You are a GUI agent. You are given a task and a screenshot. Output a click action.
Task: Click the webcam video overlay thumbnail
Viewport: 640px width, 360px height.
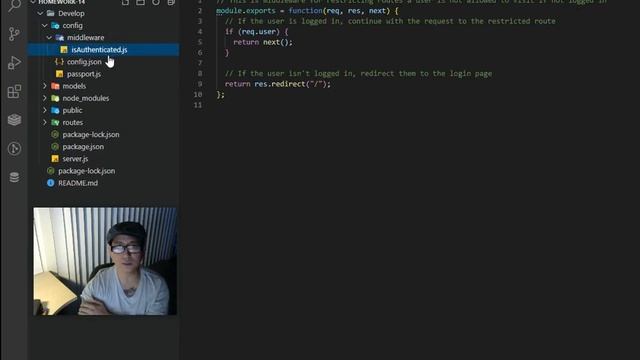pyautogui.click(x=105, y=261)
